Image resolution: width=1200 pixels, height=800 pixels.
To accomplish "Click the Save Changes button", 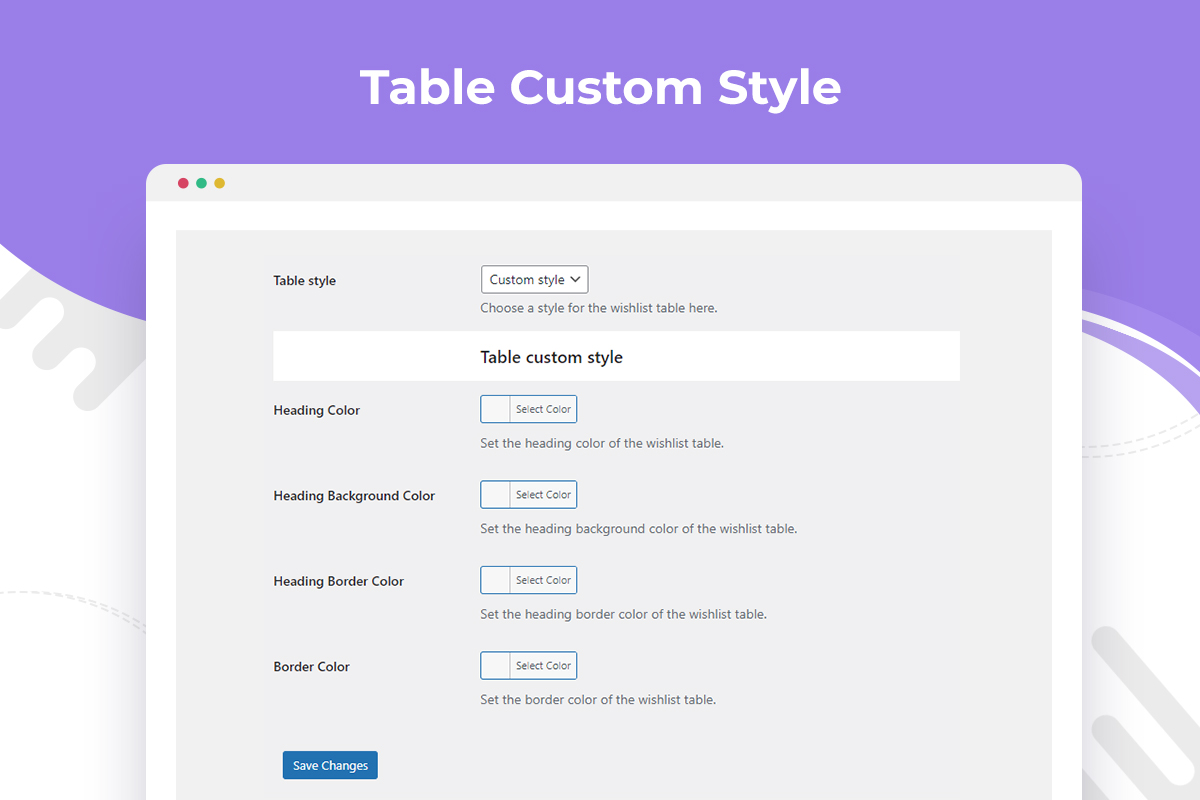I will coord(330,765).
